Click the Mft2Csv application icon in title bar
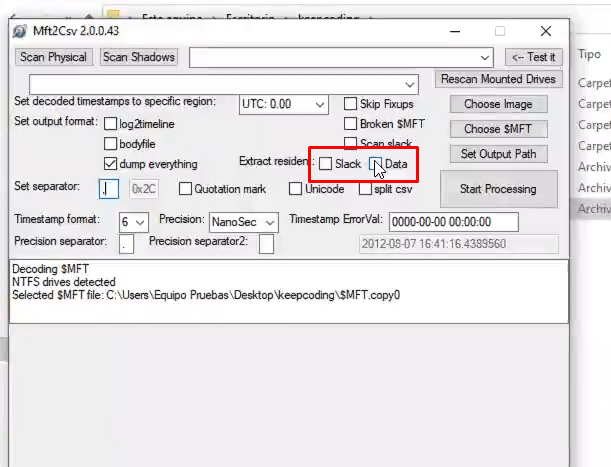This screenshot has height=467, width=611. (x=19, y=31)
